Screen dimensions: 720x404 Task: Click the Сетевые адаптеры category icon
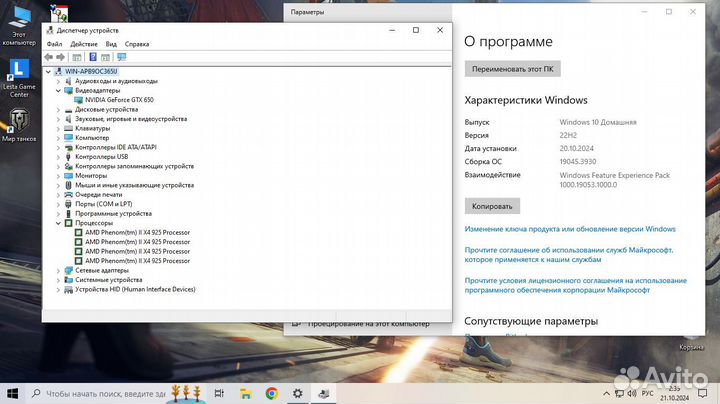[68, 270]
